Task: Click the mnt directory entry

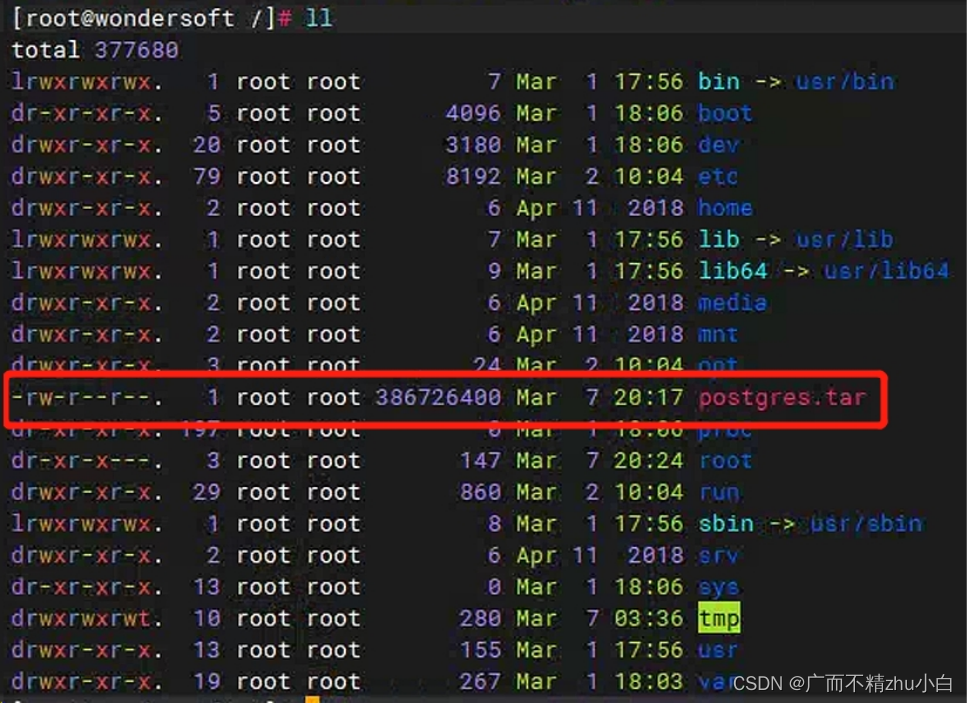Action: point(716,334)
